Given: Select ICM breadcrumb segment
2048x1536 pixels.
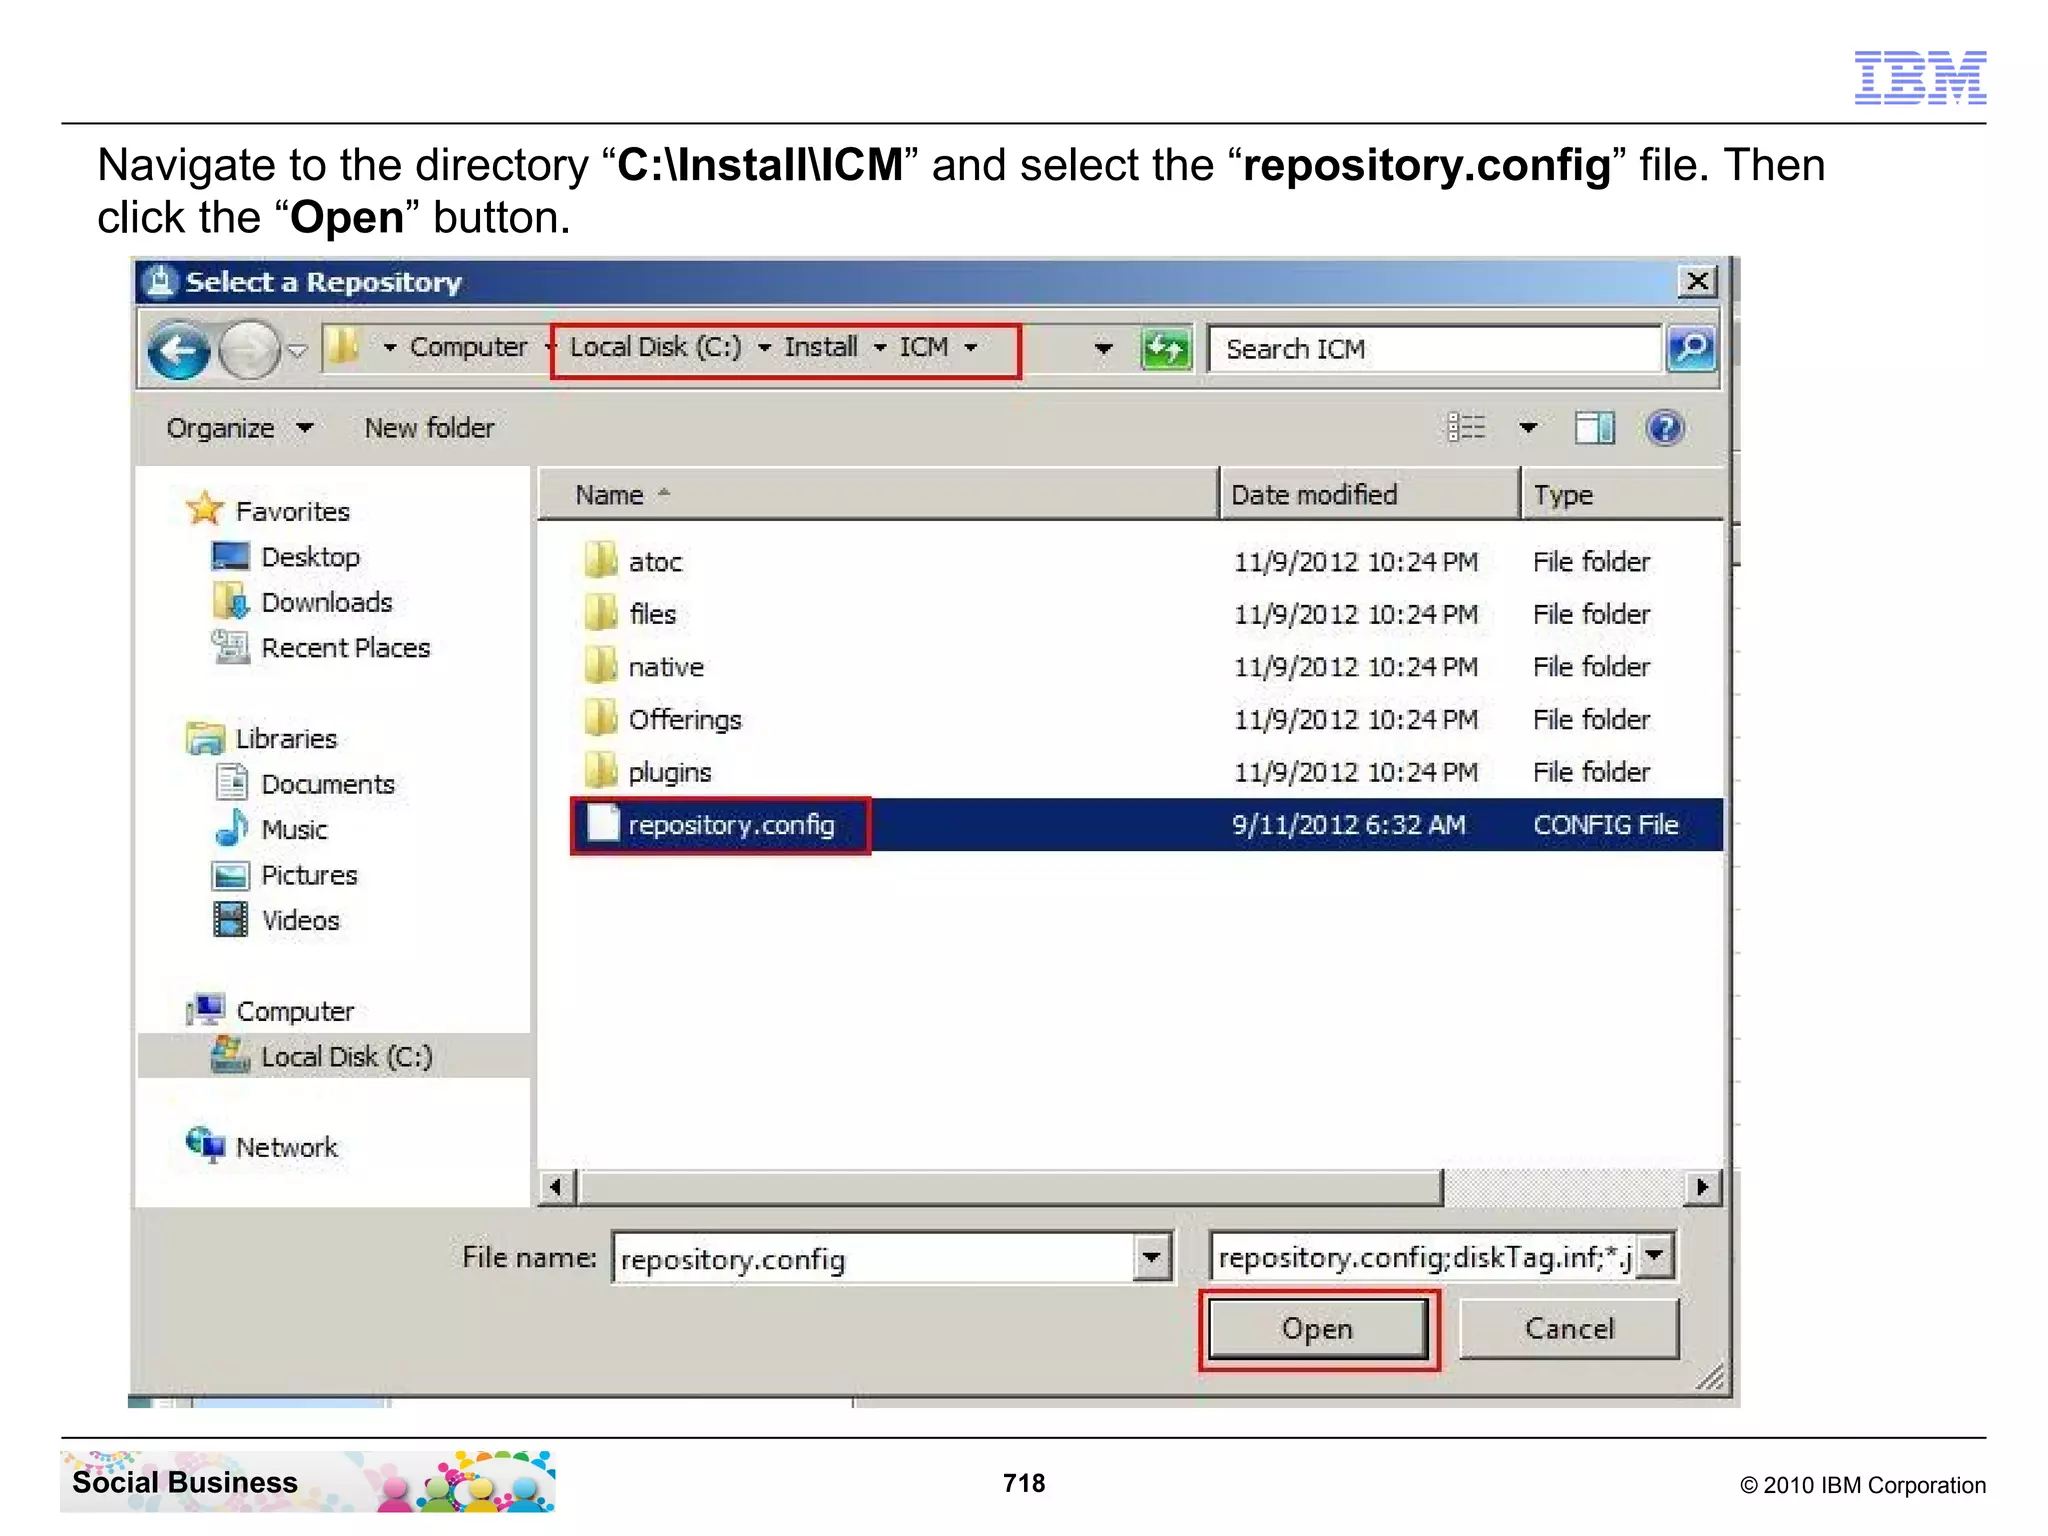Looking at the screenshot, I should 923,347.
